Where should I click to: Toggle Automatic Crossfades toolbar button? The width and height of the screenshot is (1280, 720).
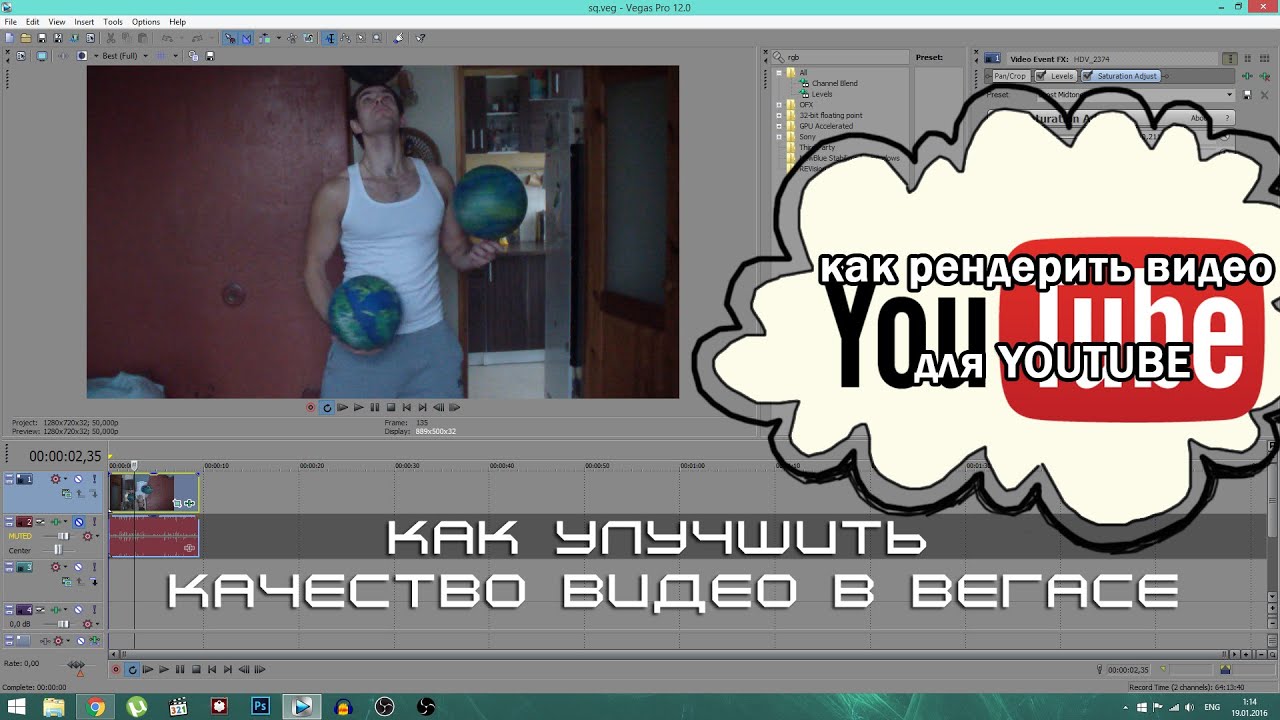[246, 38]
